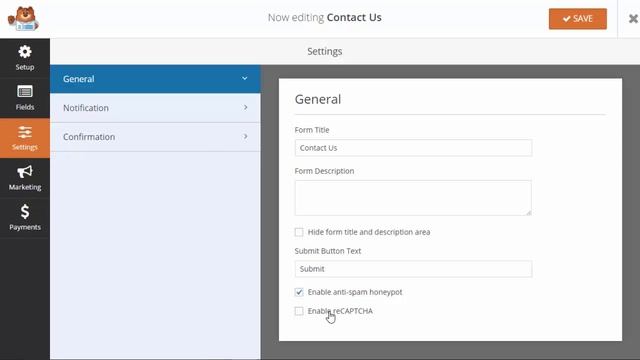The height and width of the screenshot is (360, 640).
Task: Click into the Form Description textarea
Action: tap(413, 198)
